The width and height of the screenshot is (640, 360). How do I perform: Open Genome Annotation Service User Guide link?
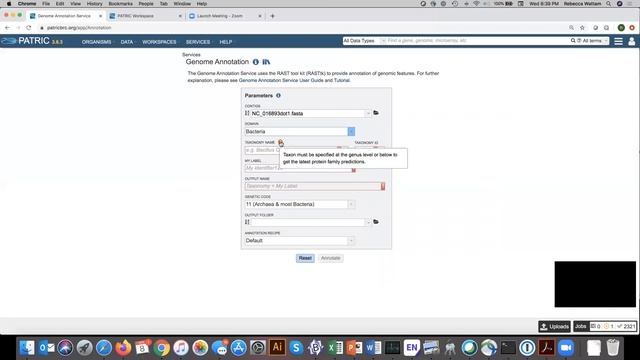[281, 80]
